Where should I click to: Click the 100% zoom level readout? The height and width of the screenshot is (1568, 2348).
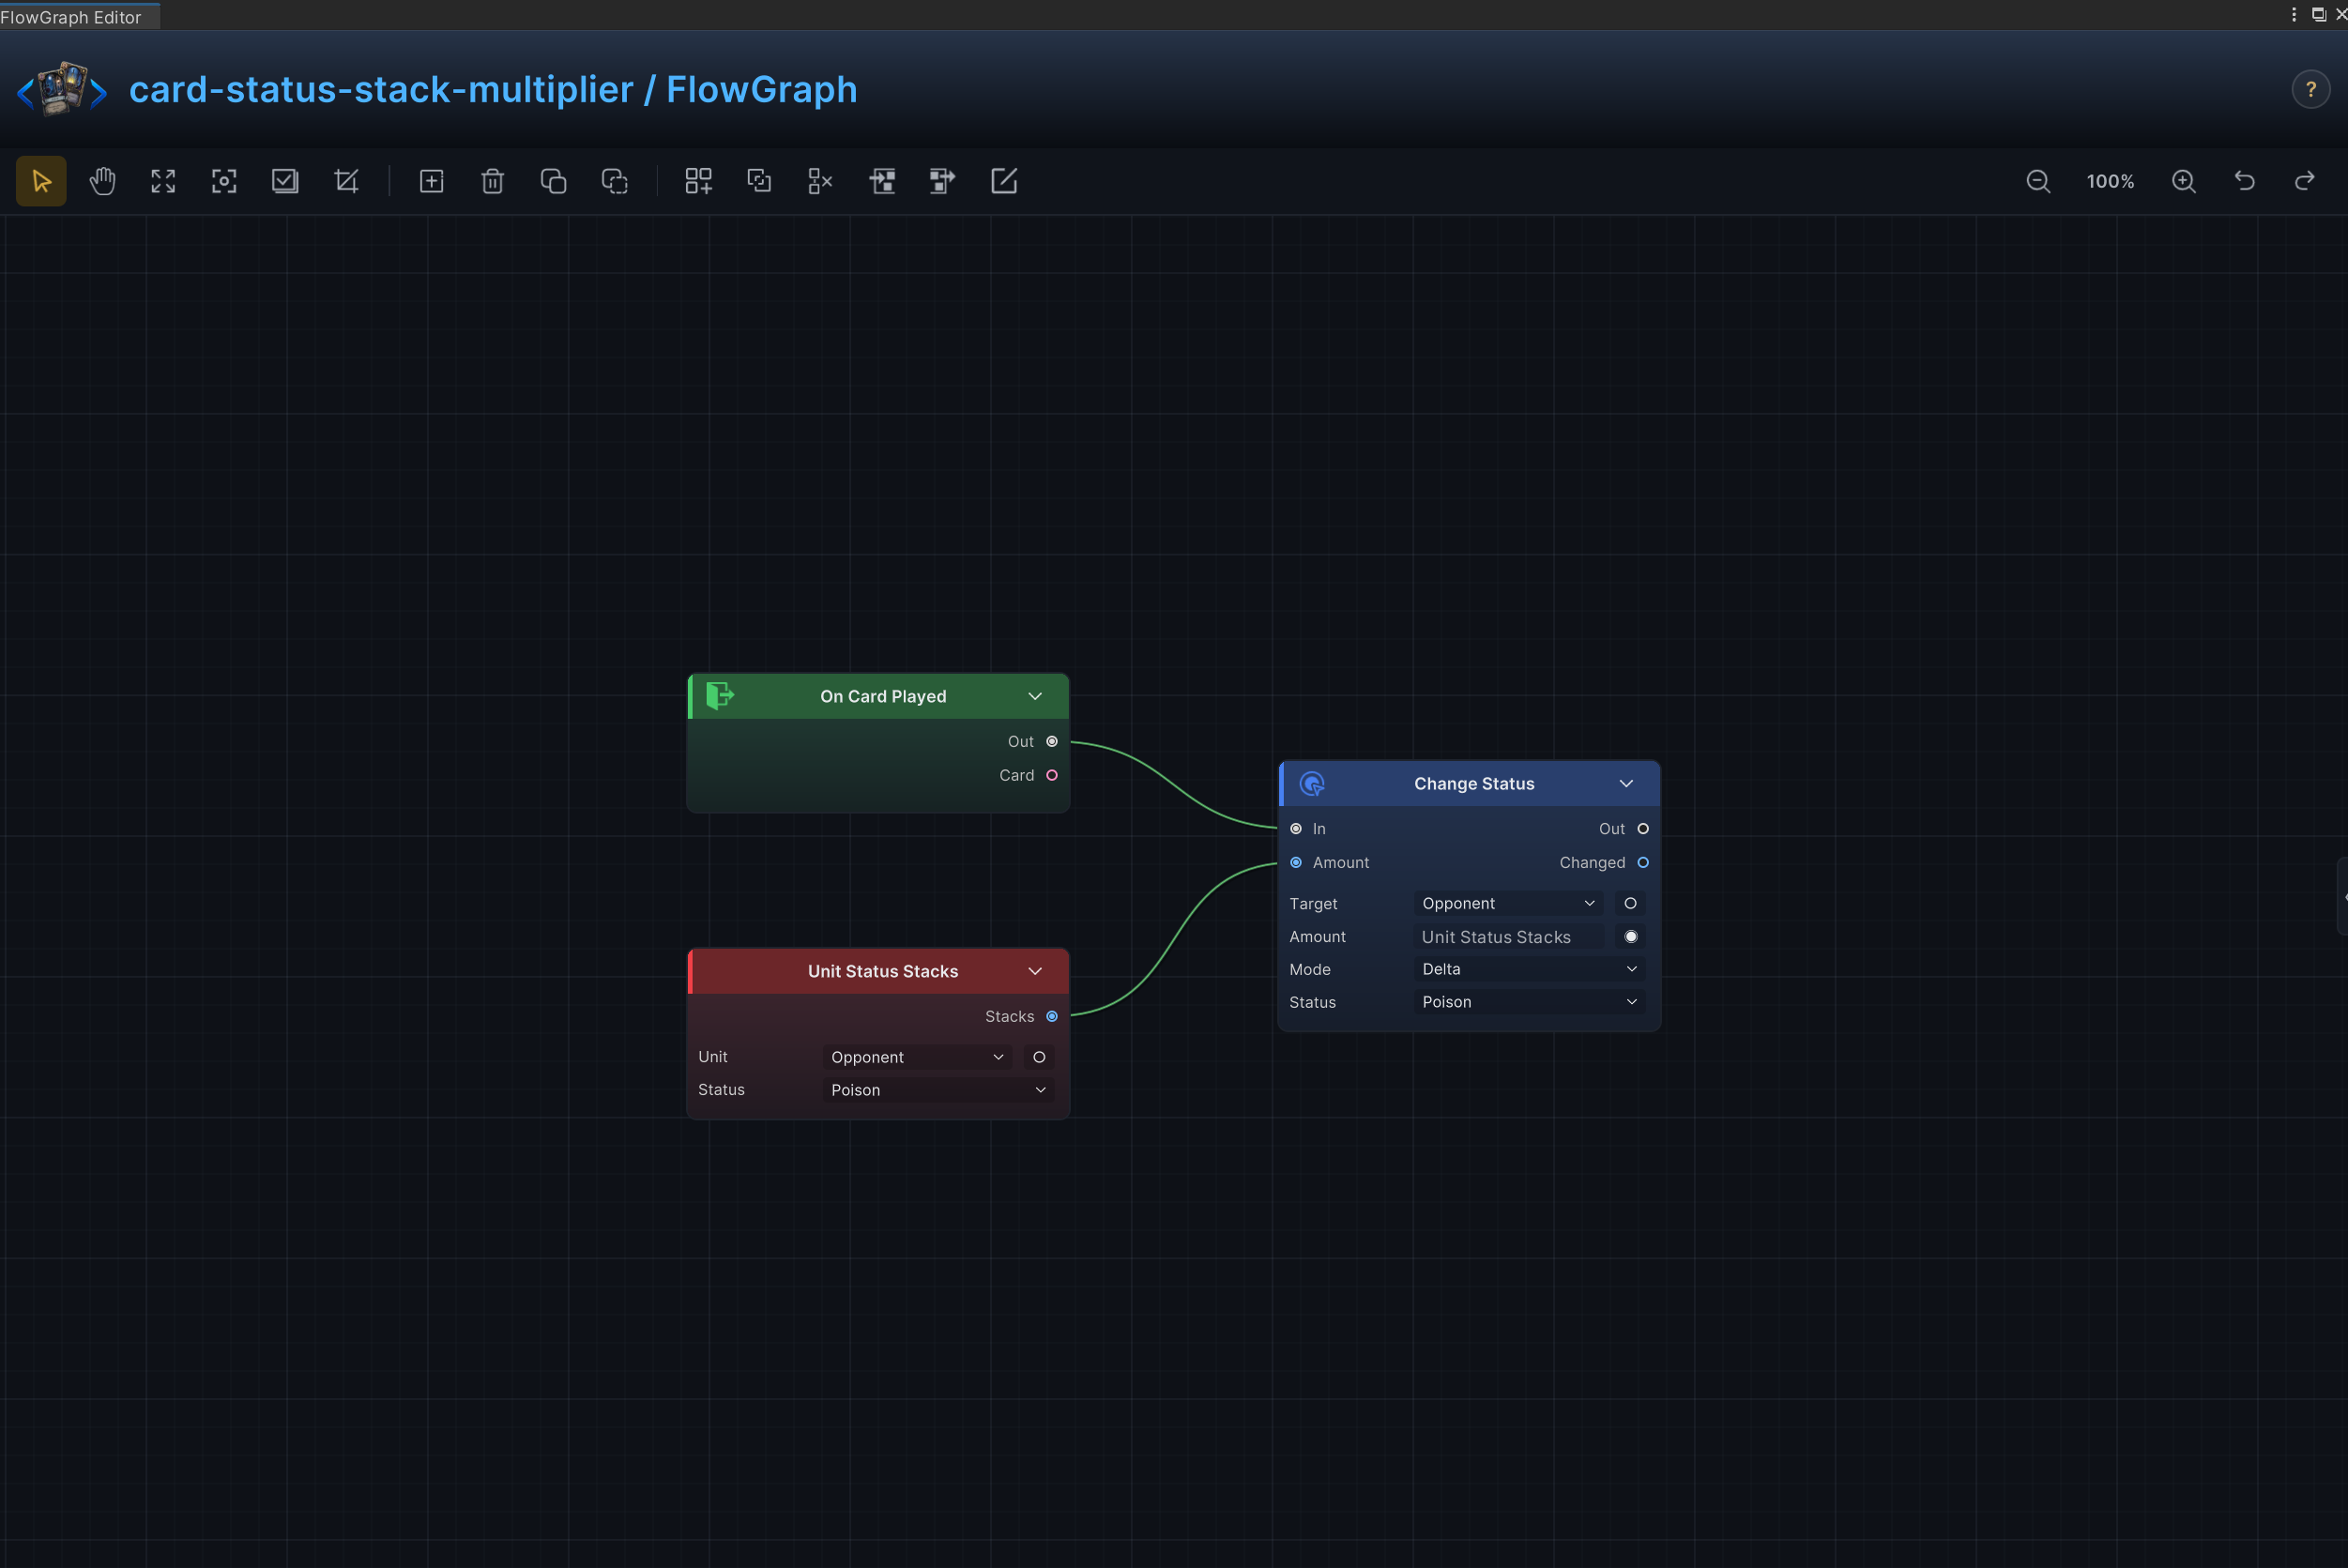(2110, 181)
